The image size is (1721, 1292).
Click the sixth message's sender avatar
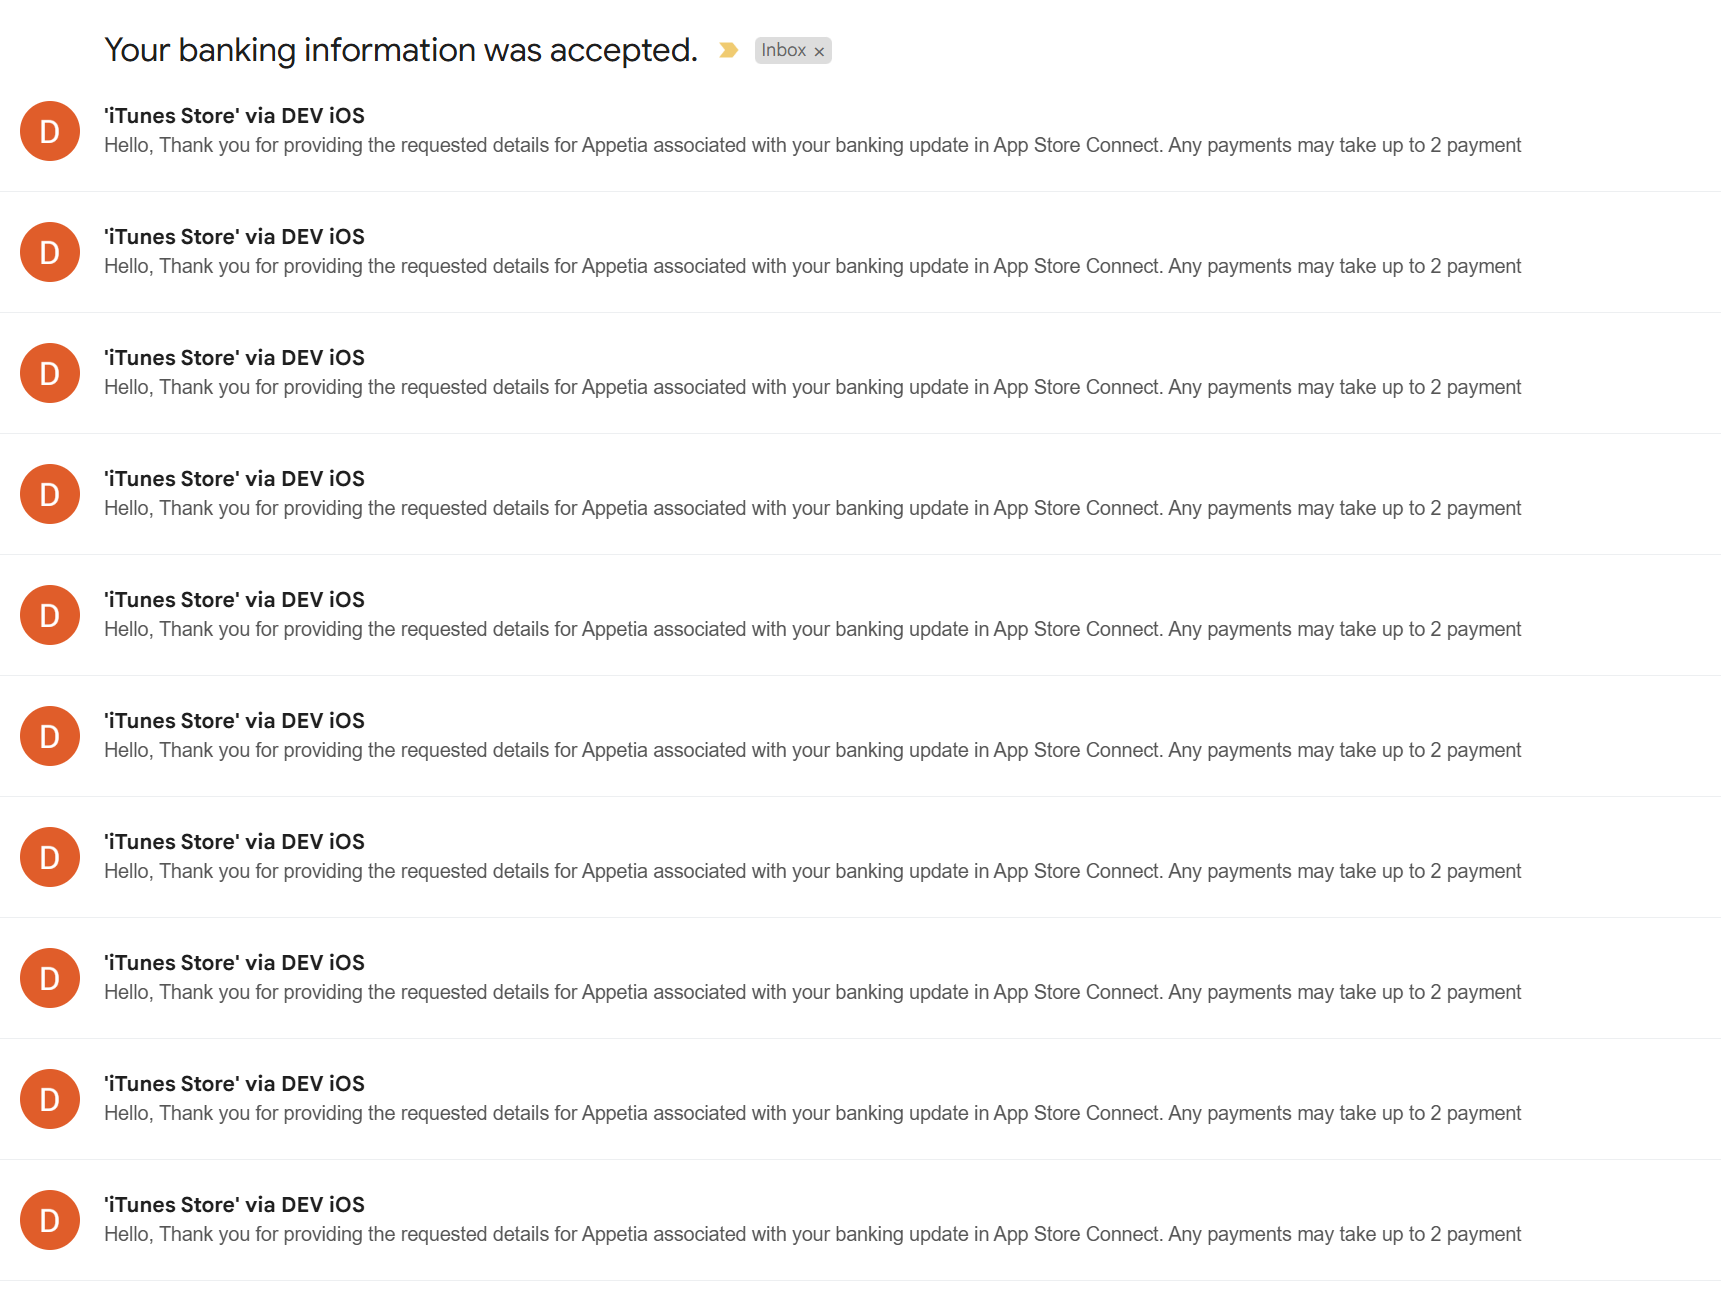[x=50, y=736]
